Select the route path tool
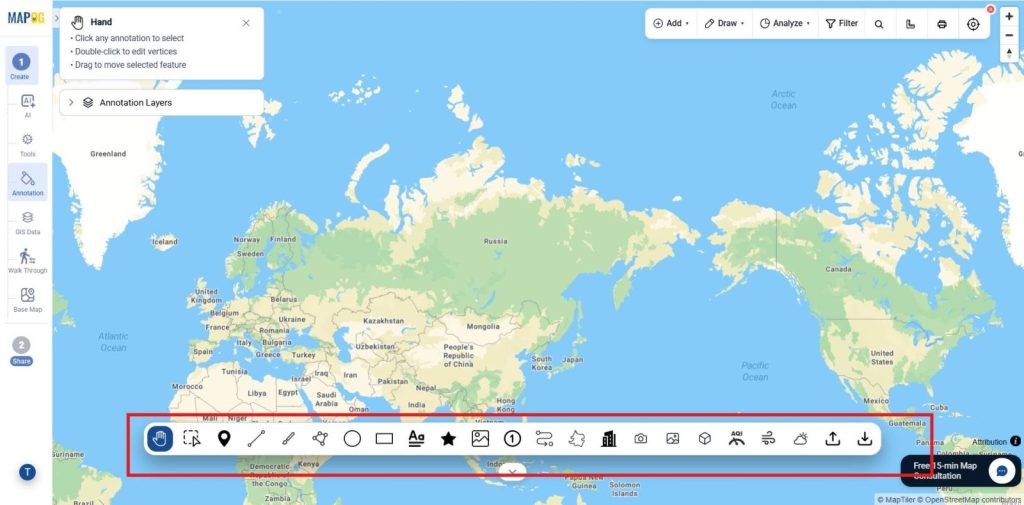 tap(544, 439)
